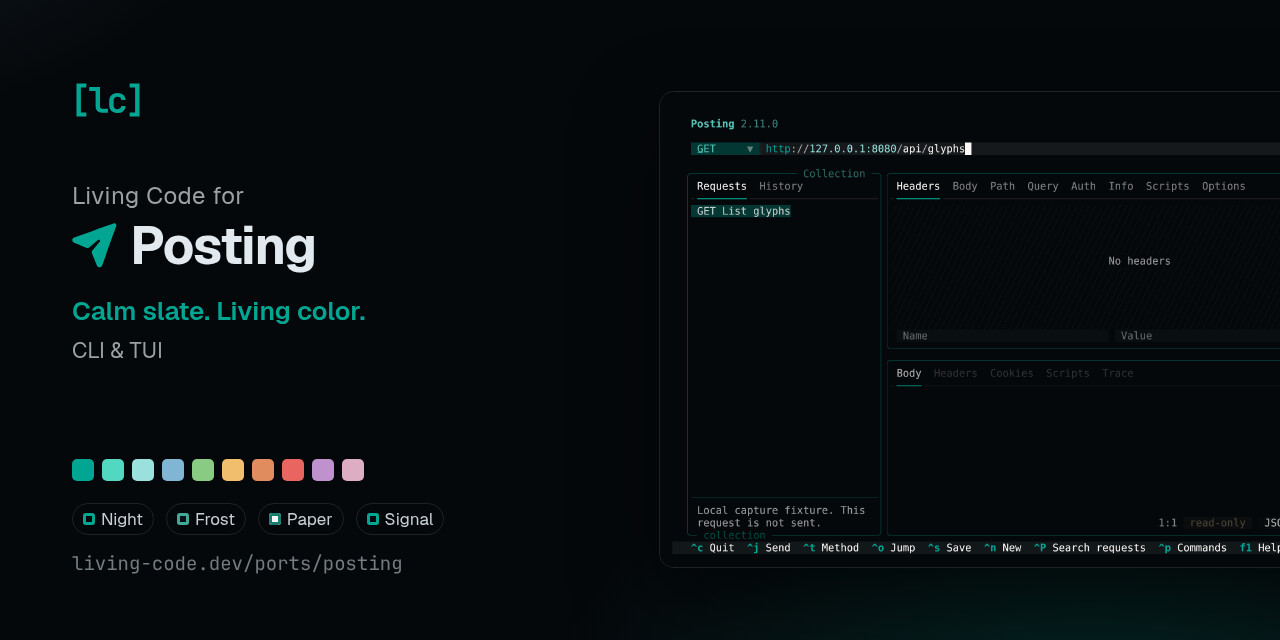Select the Frost theme pill

coord(206,519)
